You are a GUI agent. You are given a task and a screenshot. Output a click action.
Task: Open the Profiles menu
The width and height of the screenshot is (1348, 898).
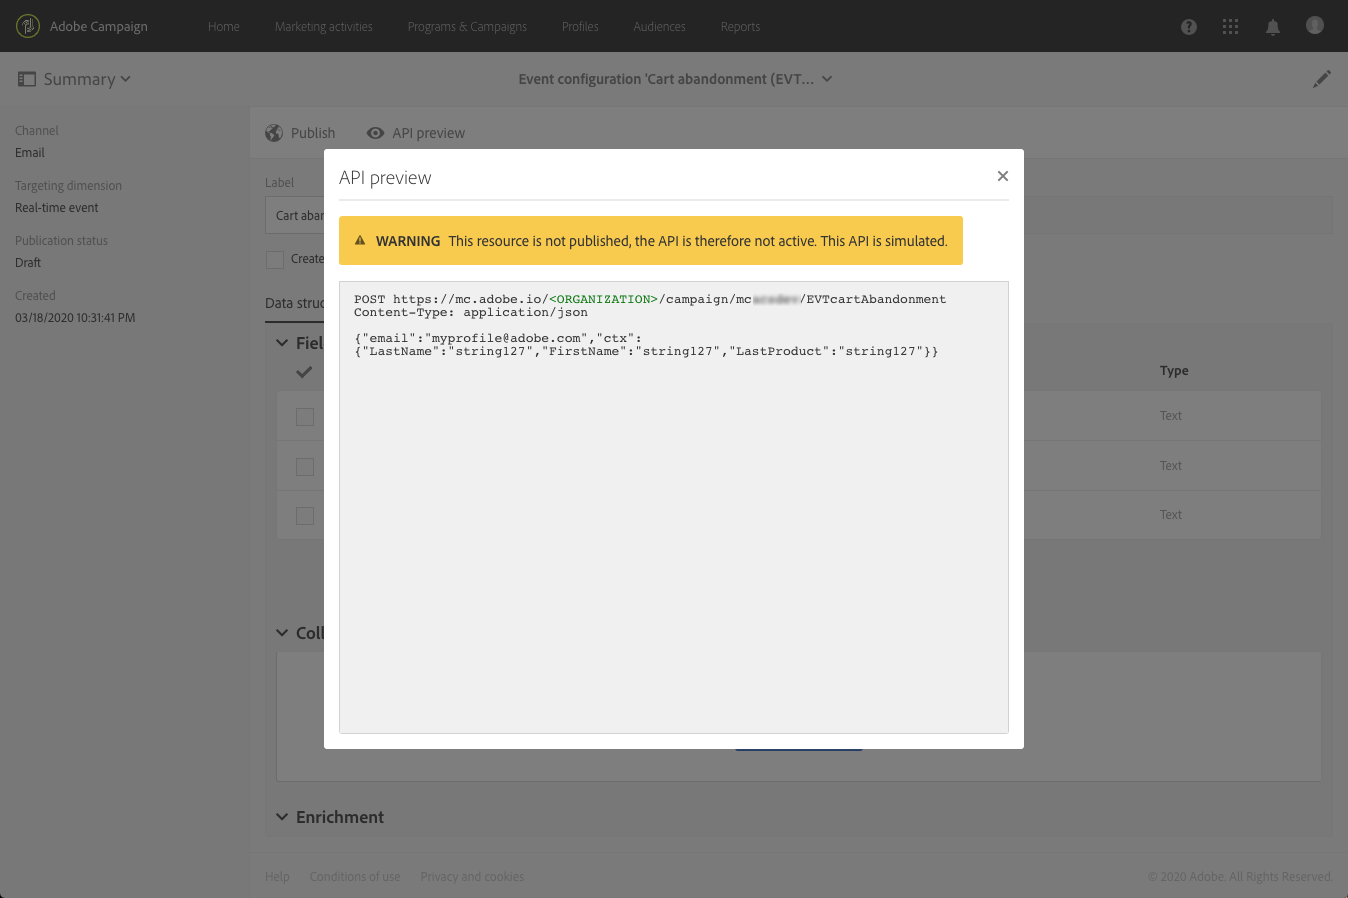point(580,27)
